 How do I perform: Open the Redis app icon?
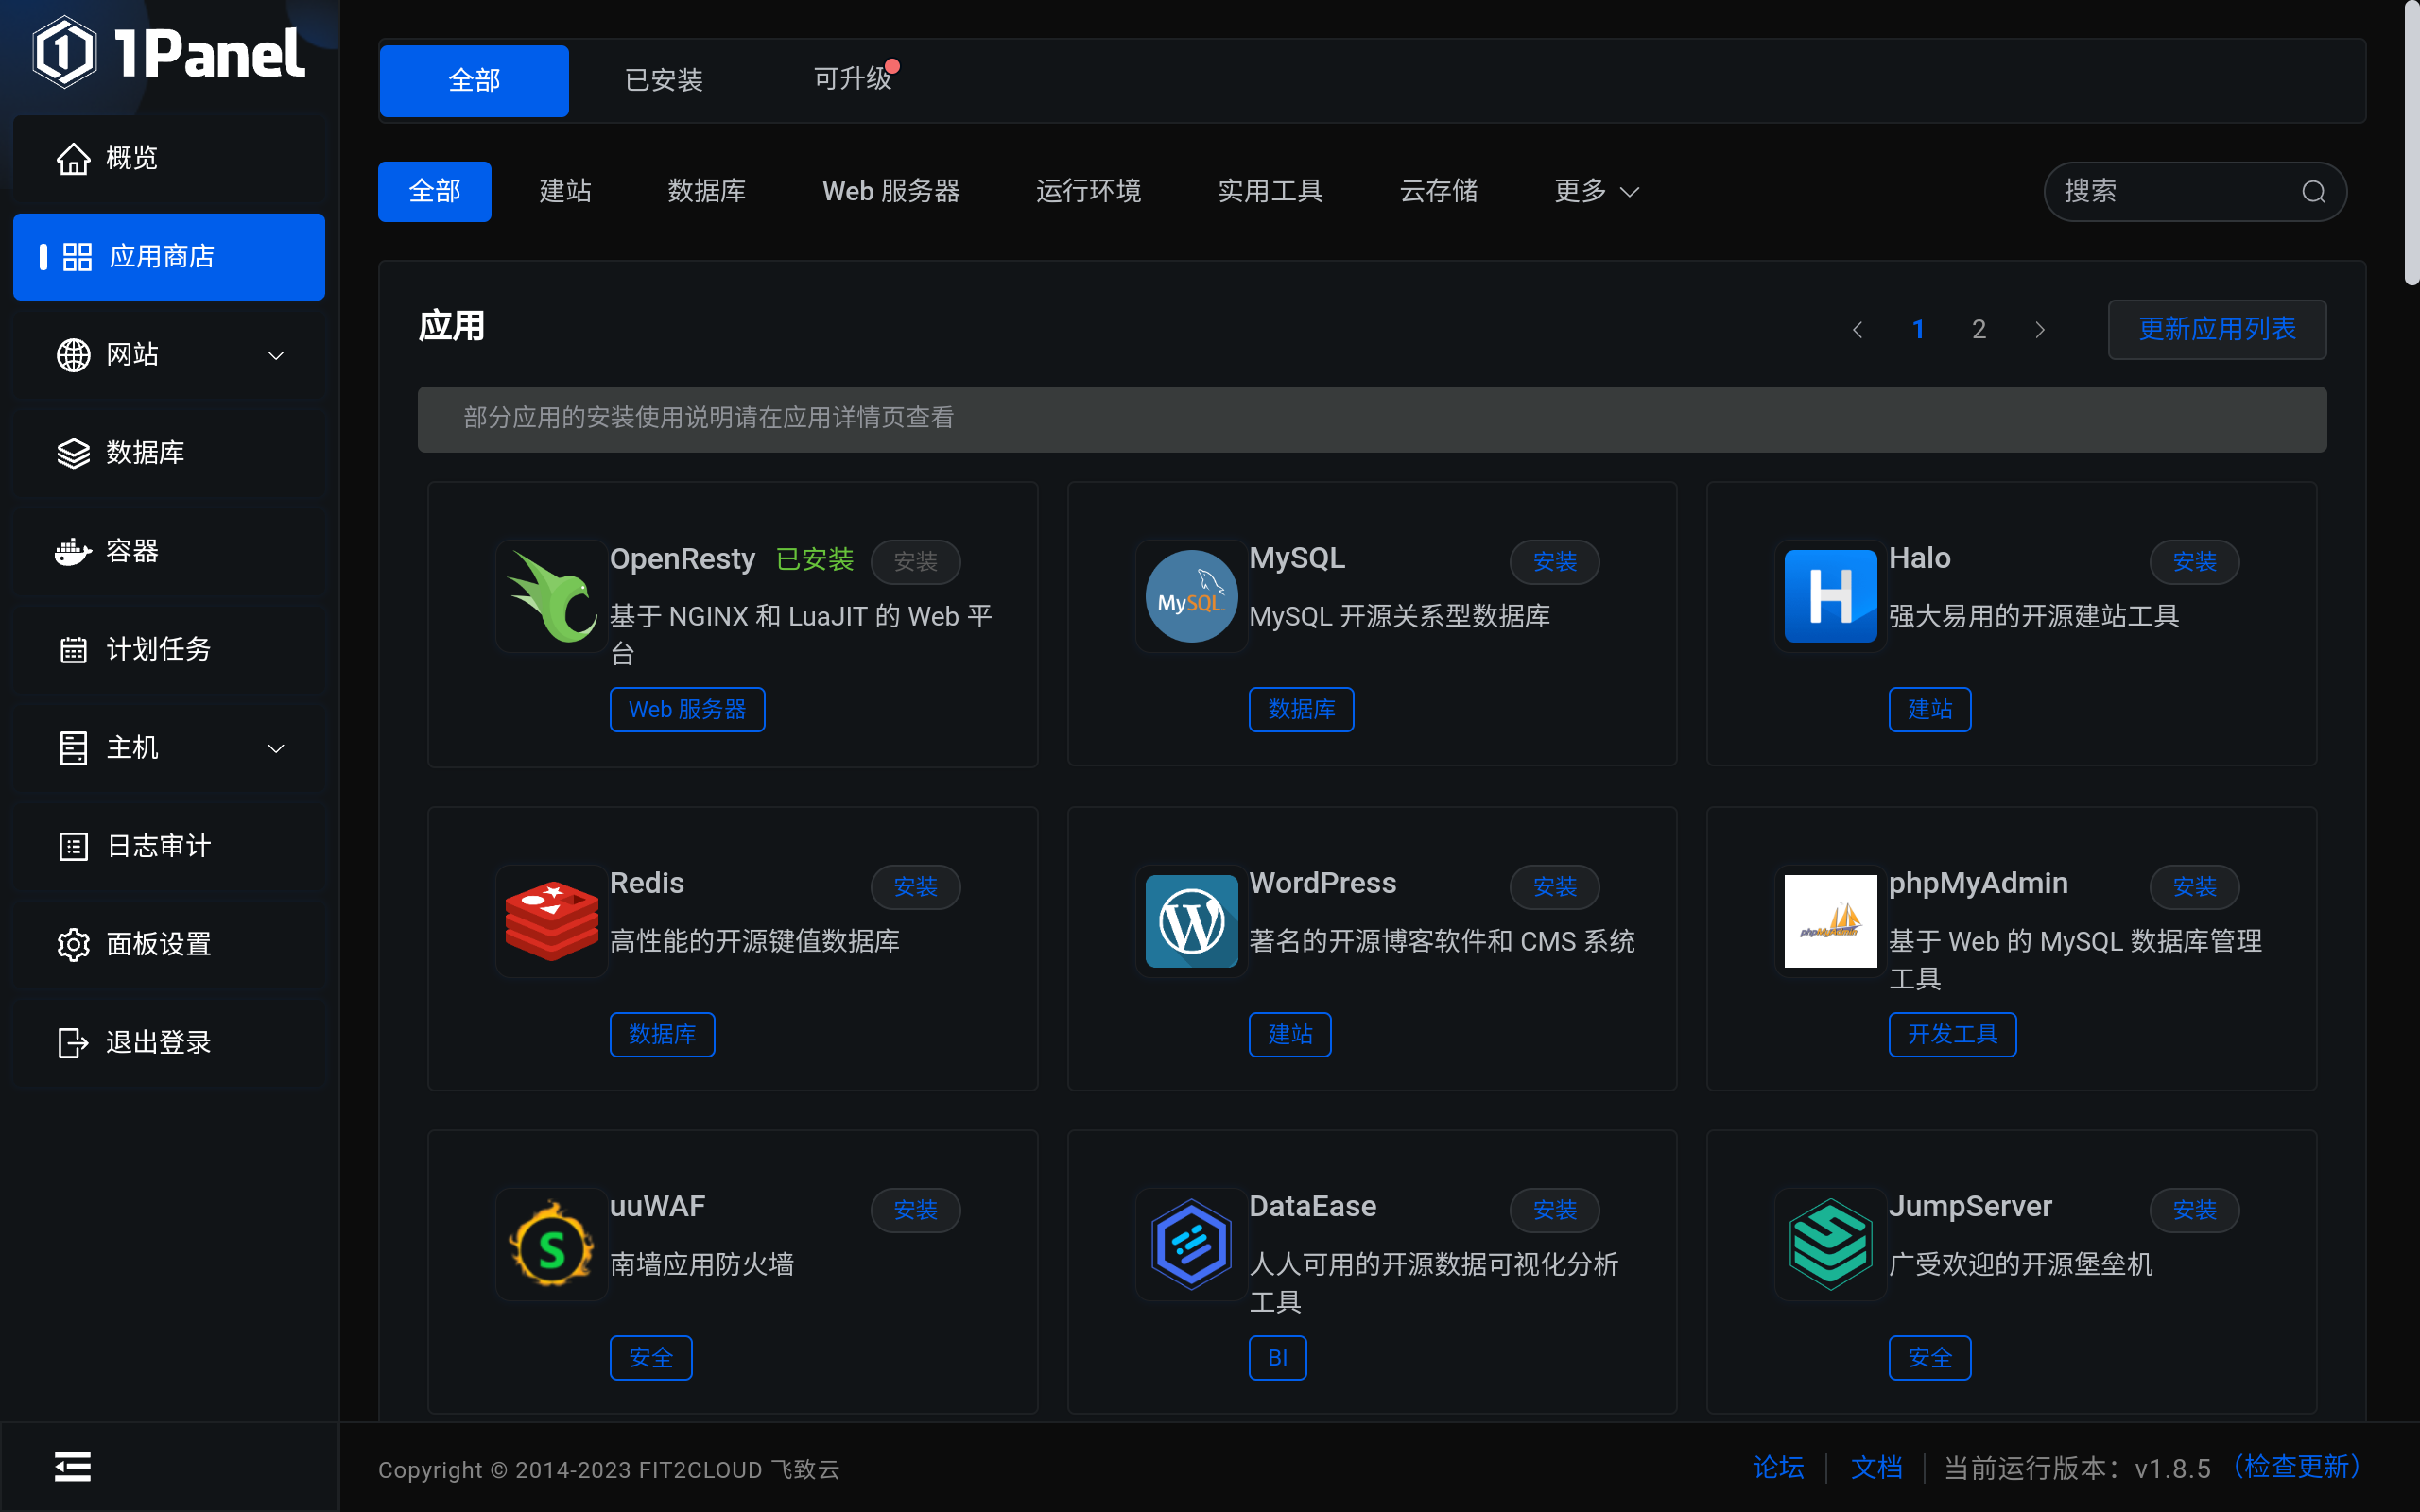tap(551, 921)
